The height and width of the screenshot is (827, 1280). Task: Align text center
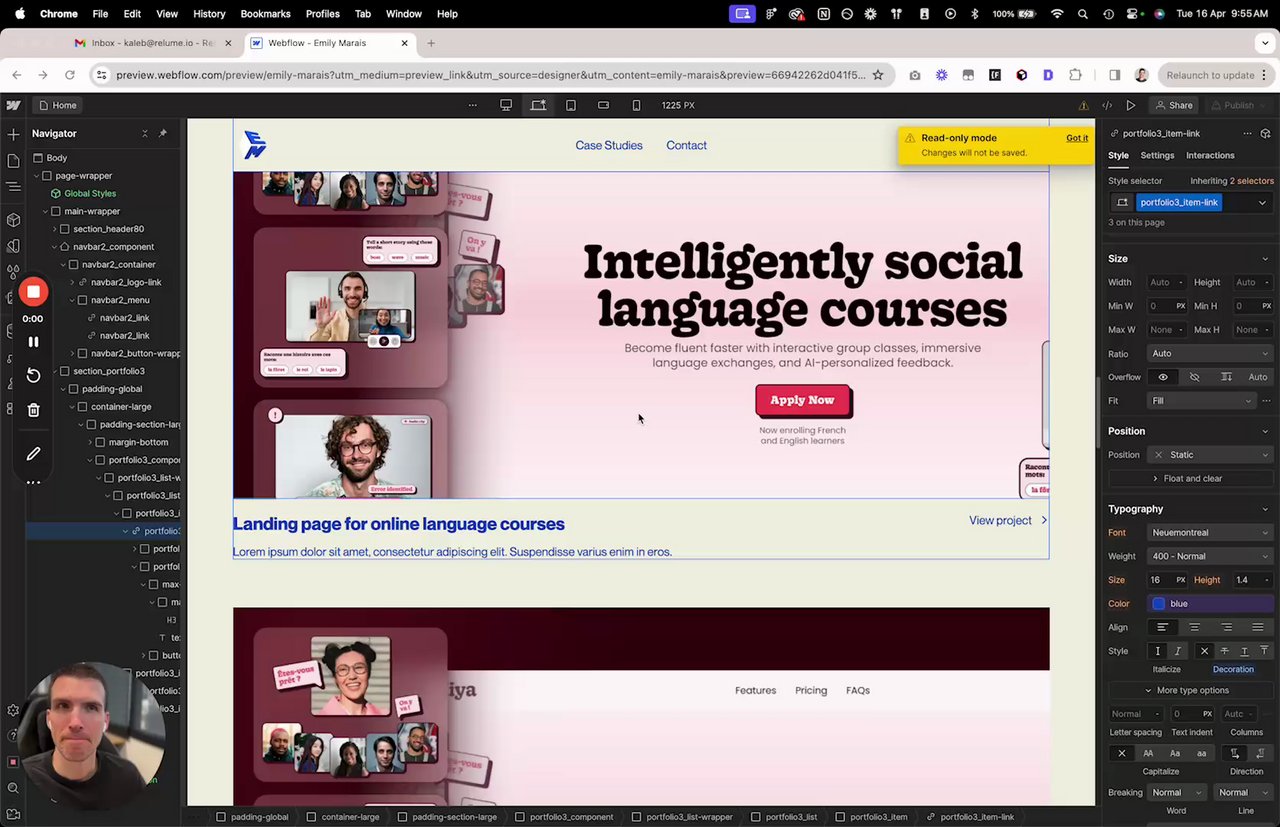click(1194, 627)
